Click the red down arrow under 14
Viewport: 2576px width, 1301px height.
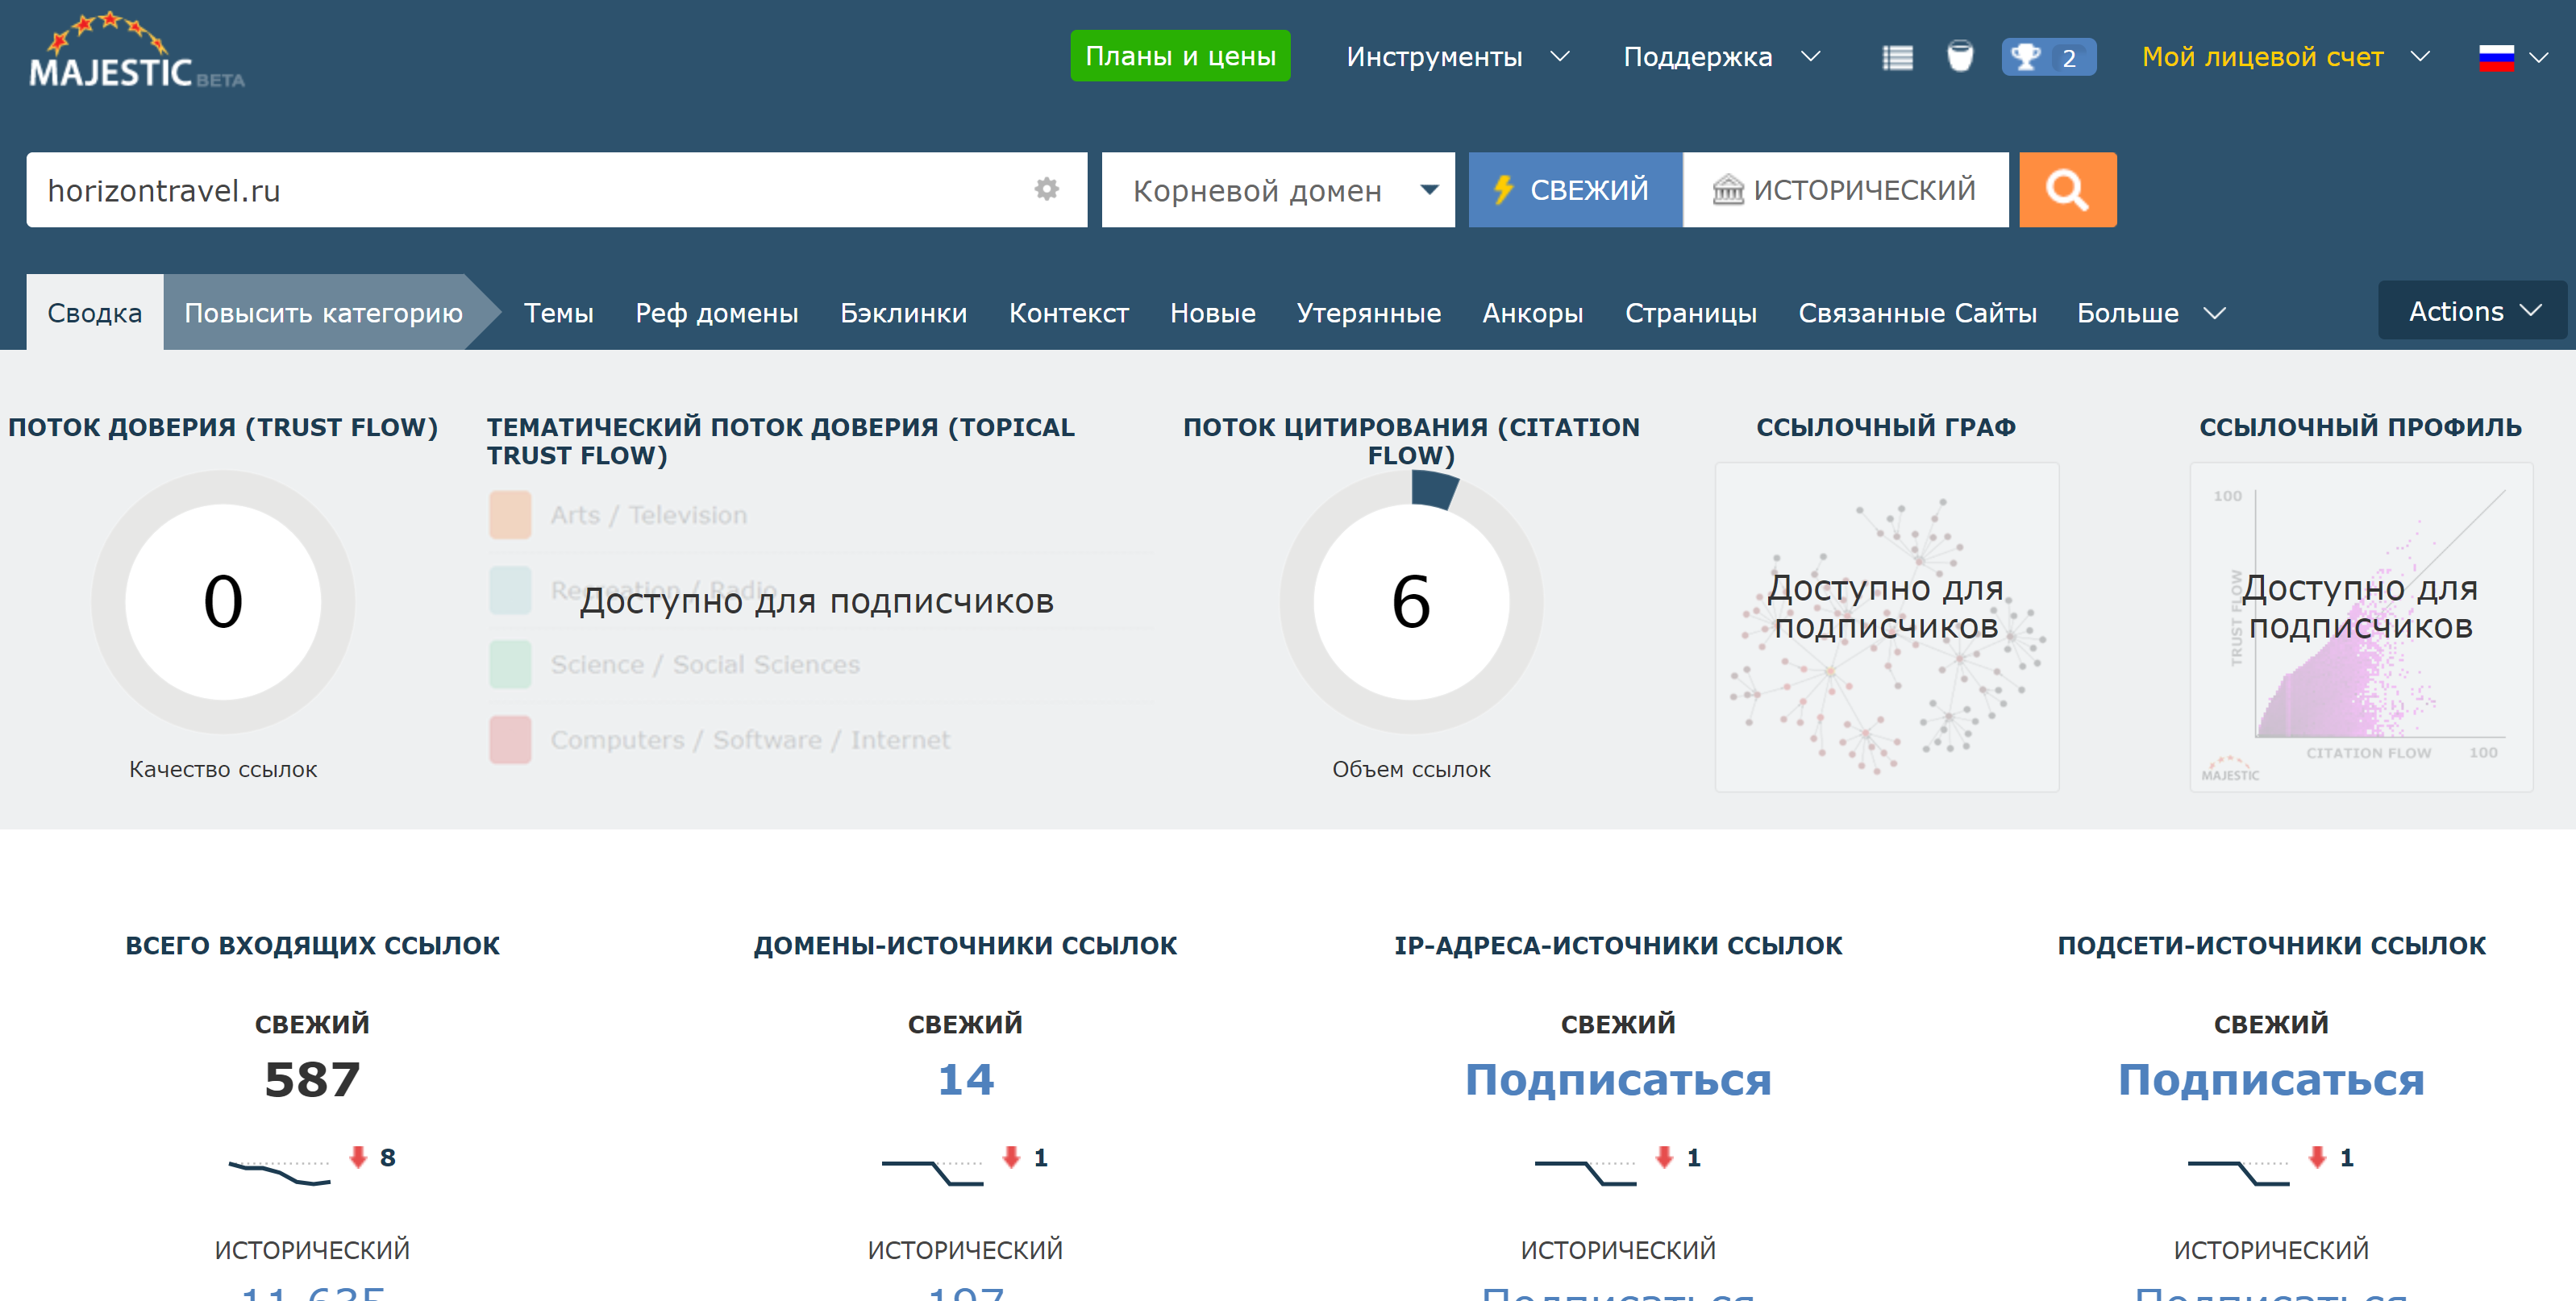[x=1011, y=1157]
